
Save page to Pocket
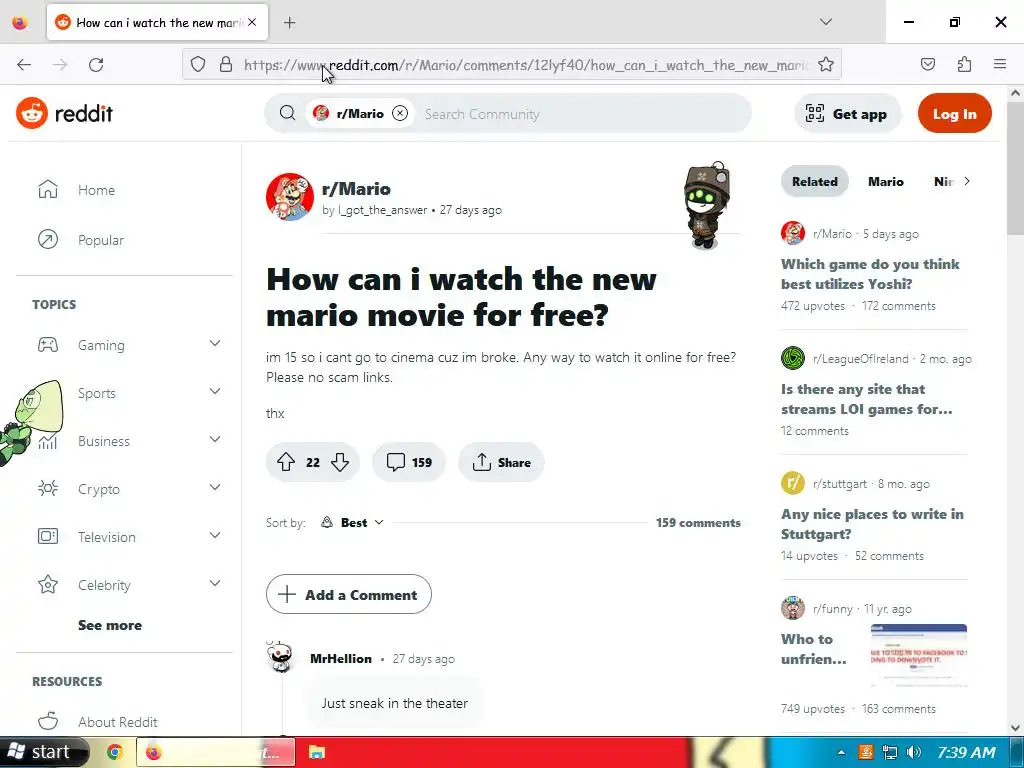point(927,64)
